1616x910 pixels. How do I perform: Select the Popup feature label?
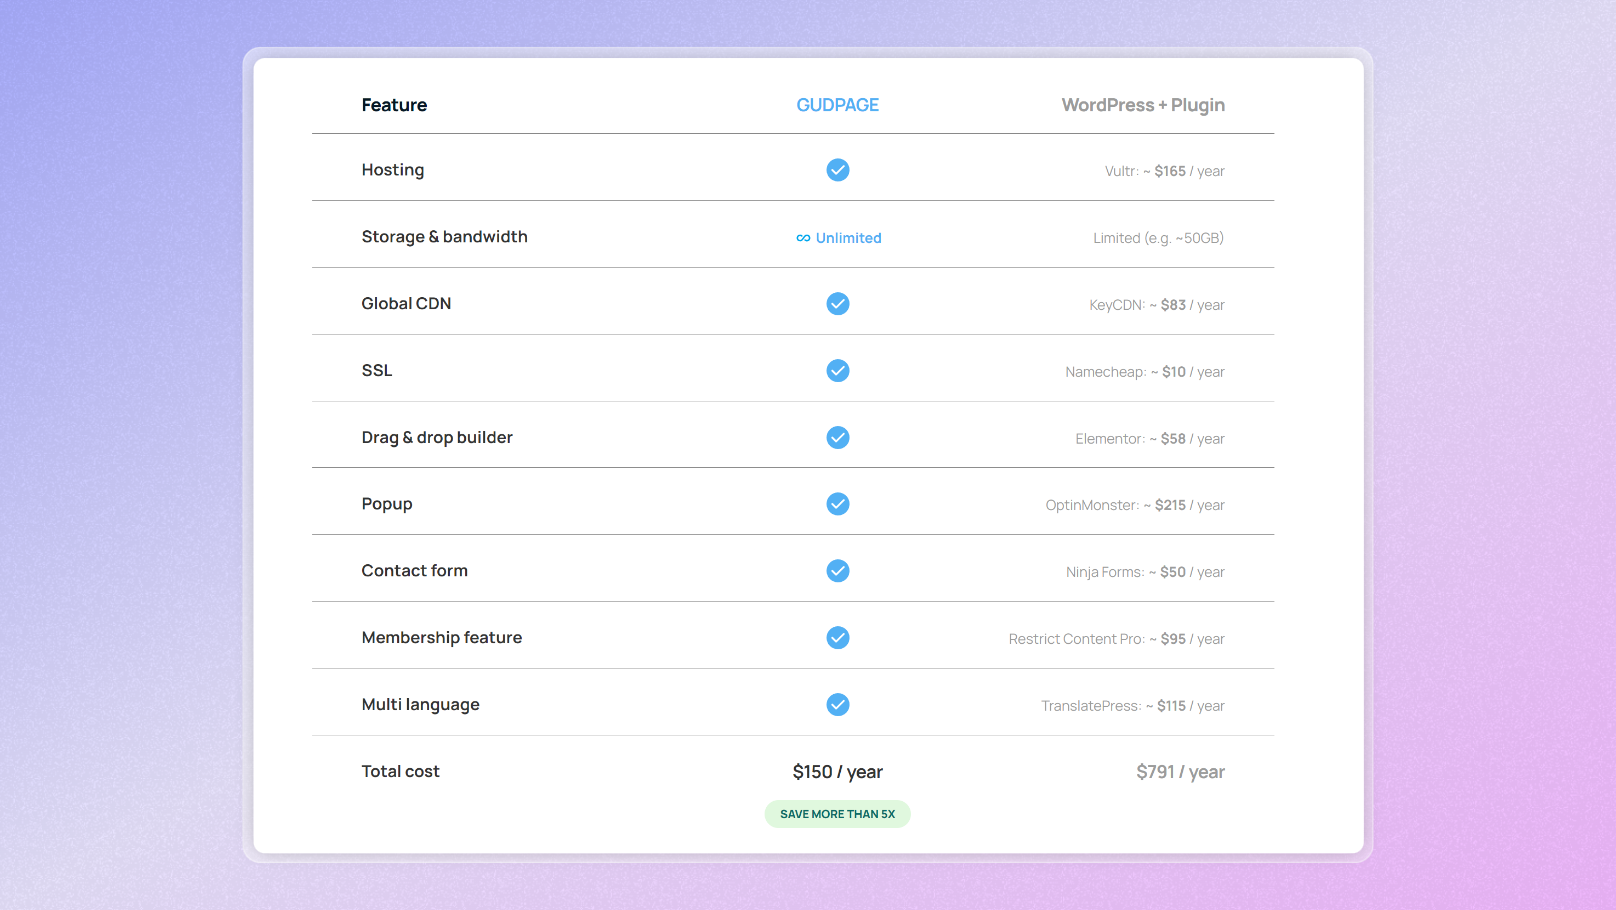[x=387, y=504]
